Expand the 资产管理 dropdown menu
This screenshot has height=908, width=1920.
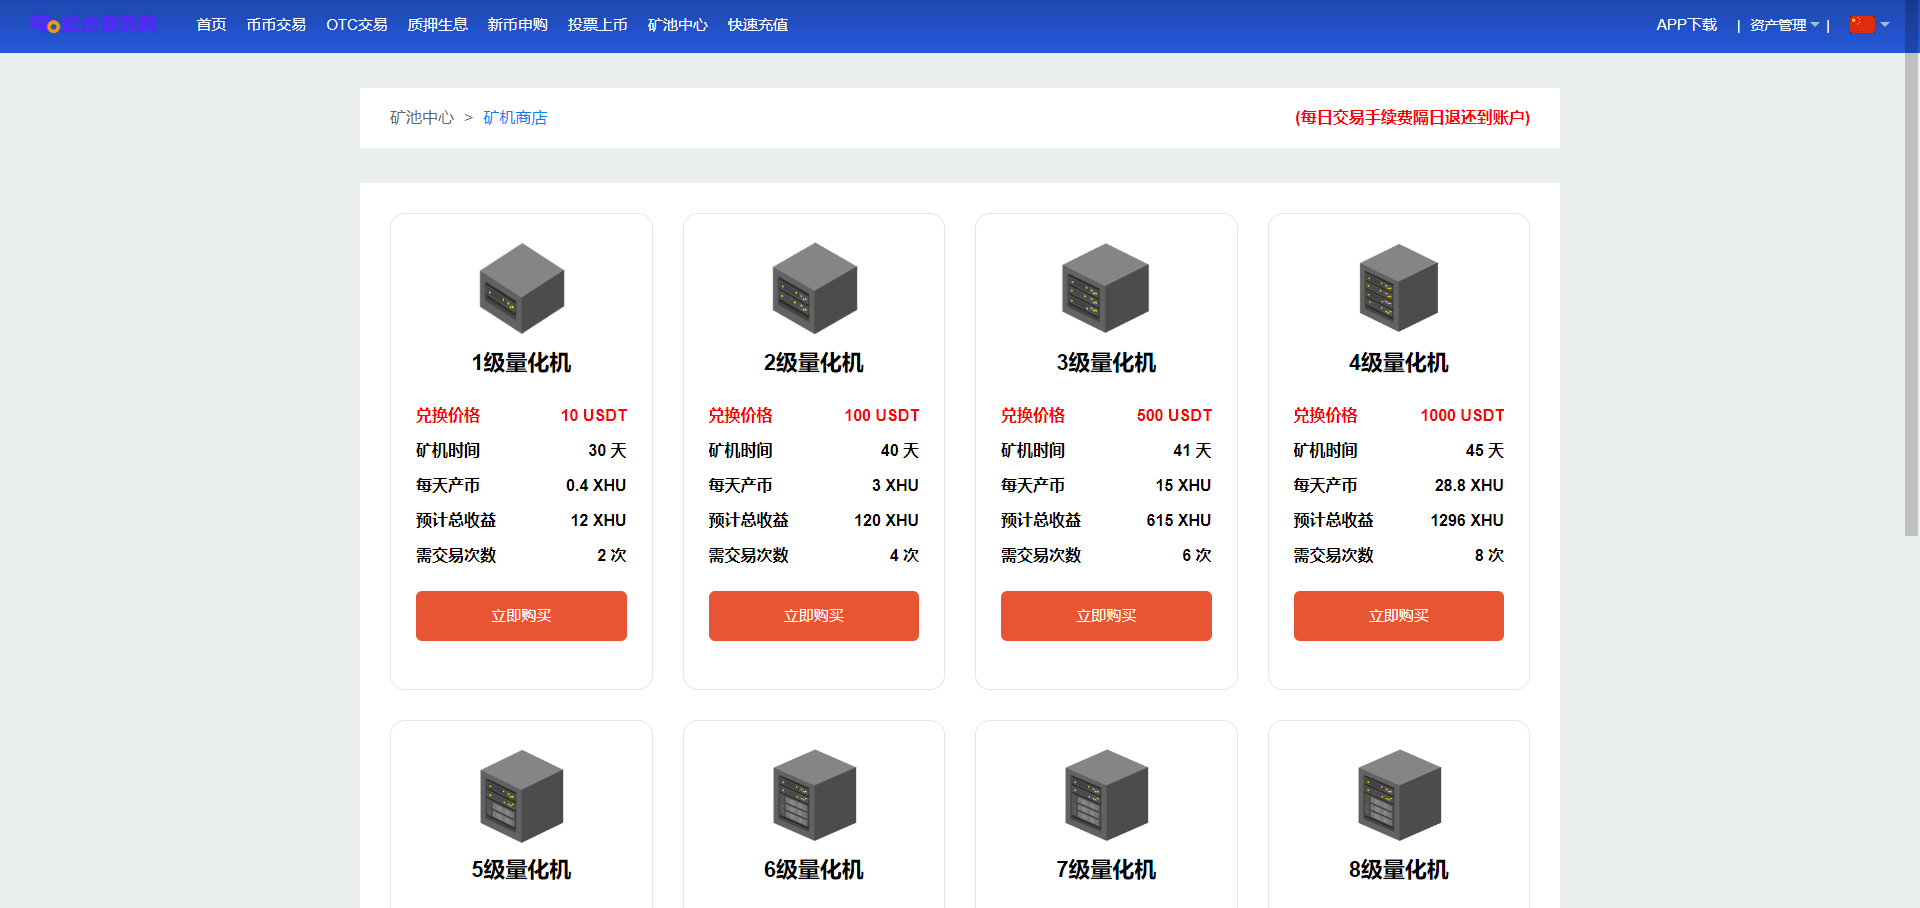click(x=1784, y=25)
